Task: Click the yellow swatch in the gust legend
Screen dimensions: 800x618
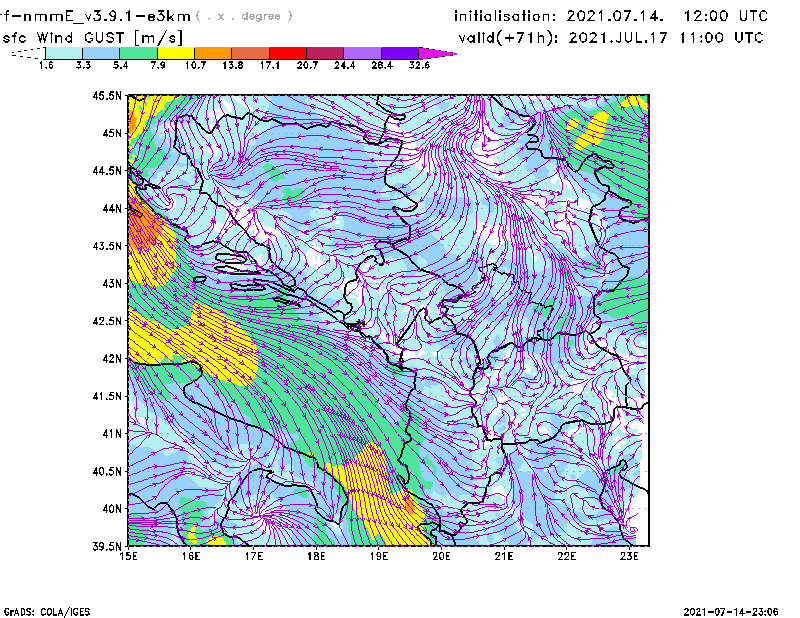Action: click(176, 53)
